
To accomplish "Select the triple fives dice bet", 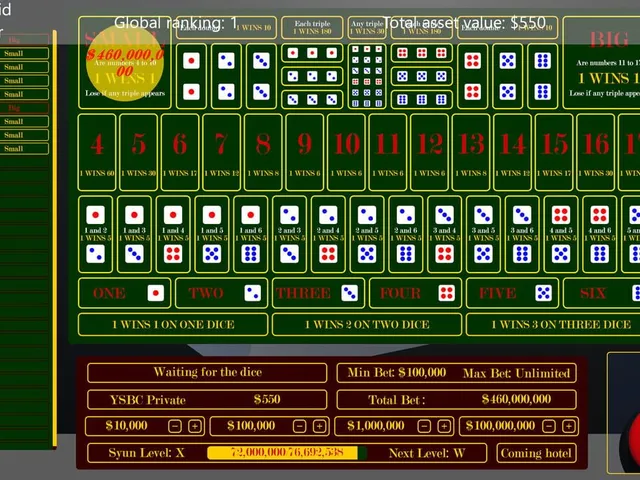I will click(422, 76).
